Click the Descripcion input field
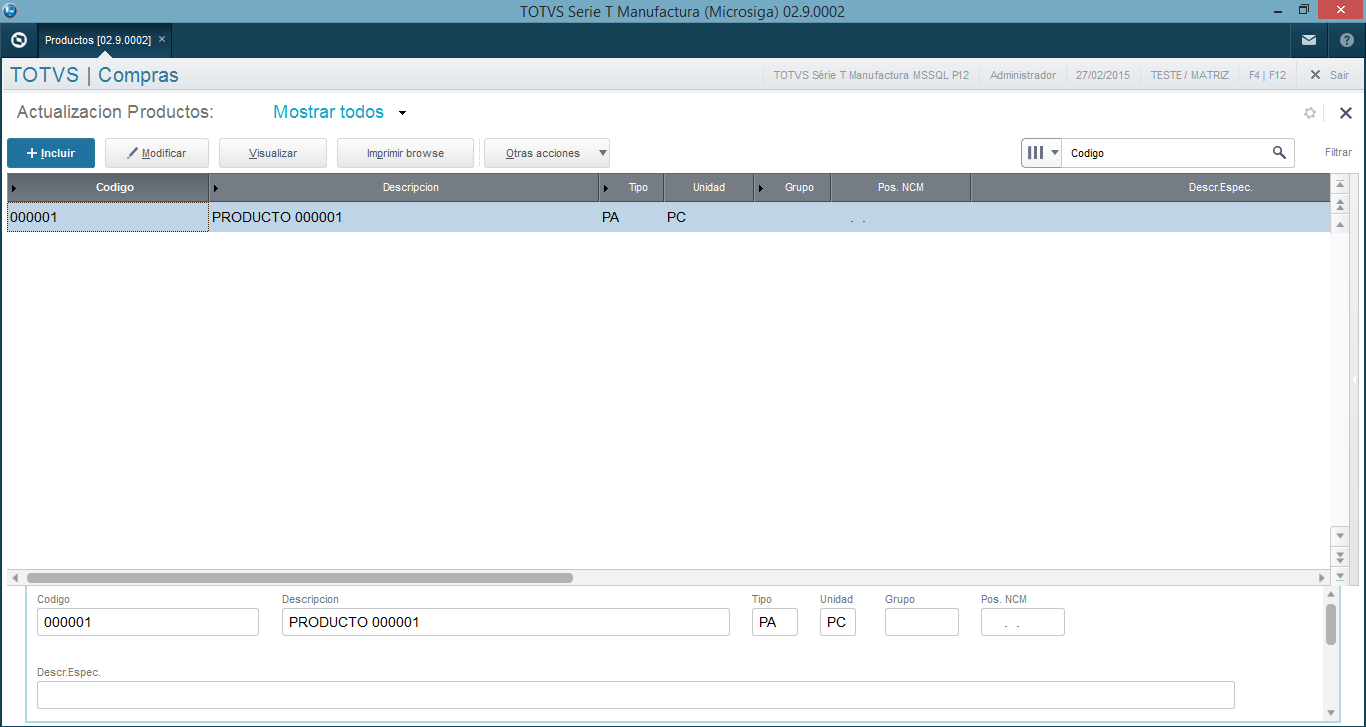The width and height of the screenshot is (1366, 727). click(505, 622)
